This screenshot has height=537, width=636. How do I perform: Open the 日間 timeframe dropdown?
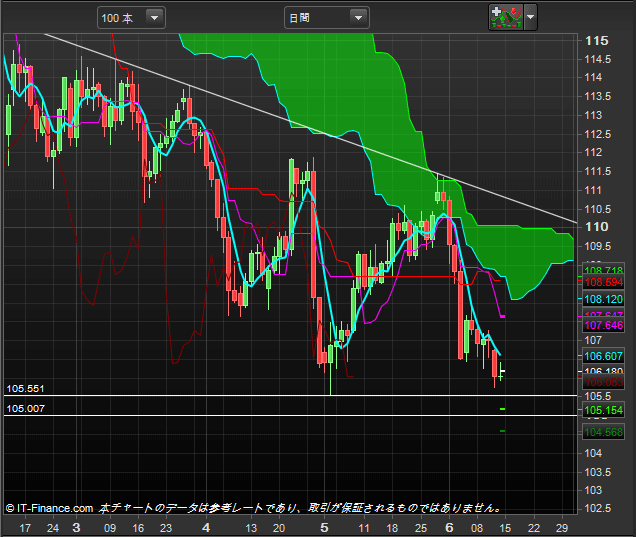(327, 18)
